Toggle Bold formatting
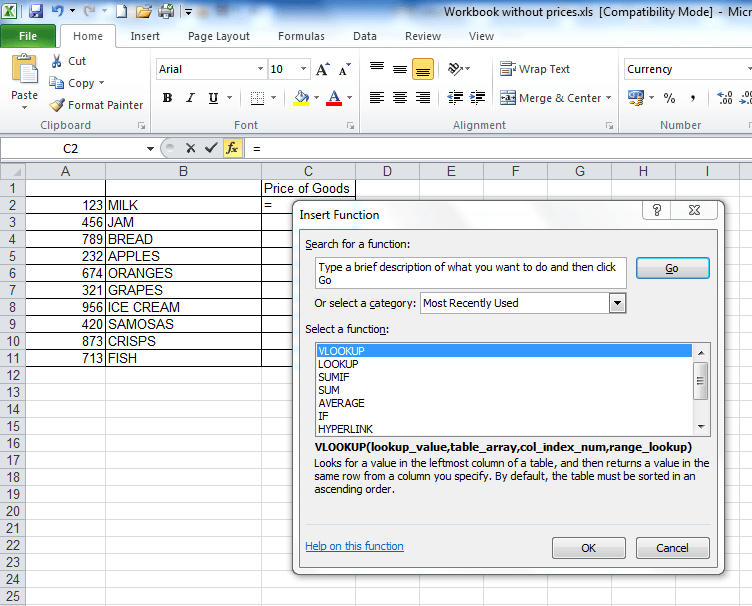 point(167,98)
